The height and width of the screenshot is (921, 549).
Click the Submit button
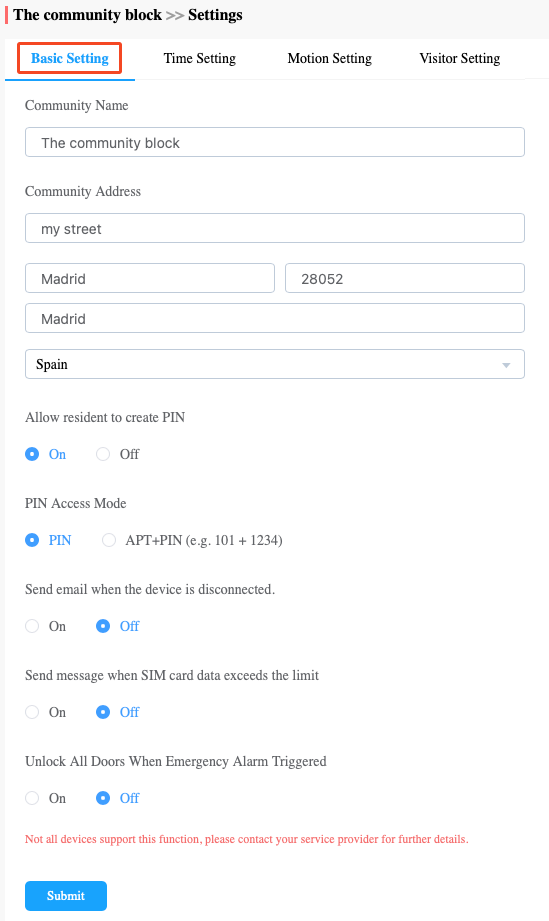(66, 896)
